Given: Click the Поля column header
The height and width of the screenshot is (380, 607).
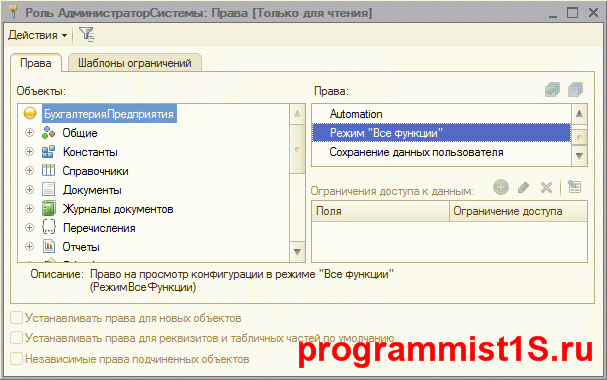Looking at the screenshot, I should [381, 211].
